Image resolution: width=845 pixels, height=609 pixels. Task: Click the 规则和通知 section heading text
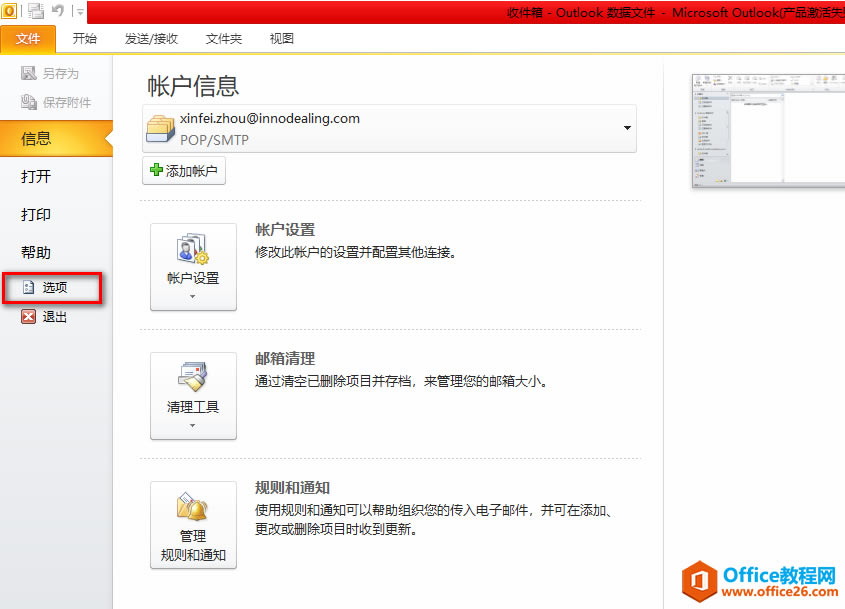point(292,488)
